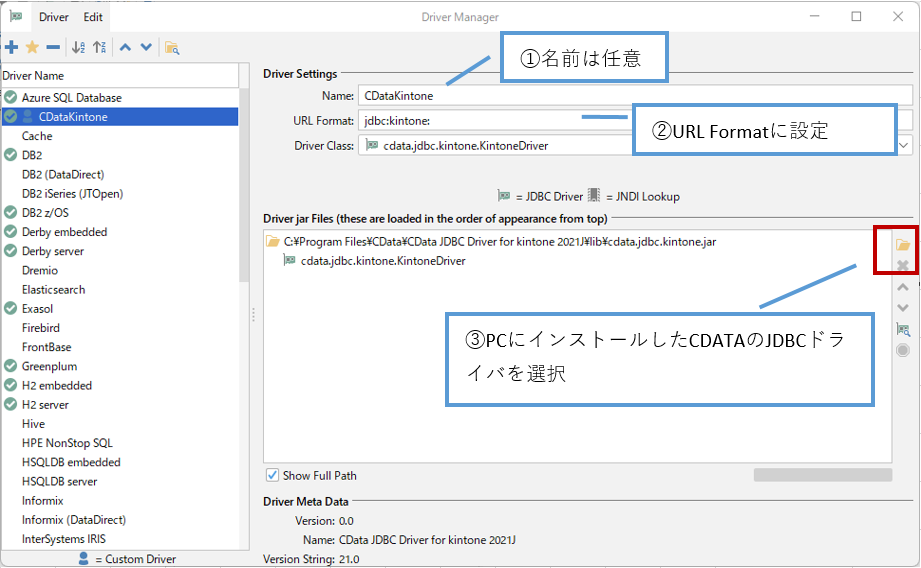Image resolution: width=921 pixels, height=568 pixels.
Task: Click green check icon beside H2 server
Action: coord(11,404)
